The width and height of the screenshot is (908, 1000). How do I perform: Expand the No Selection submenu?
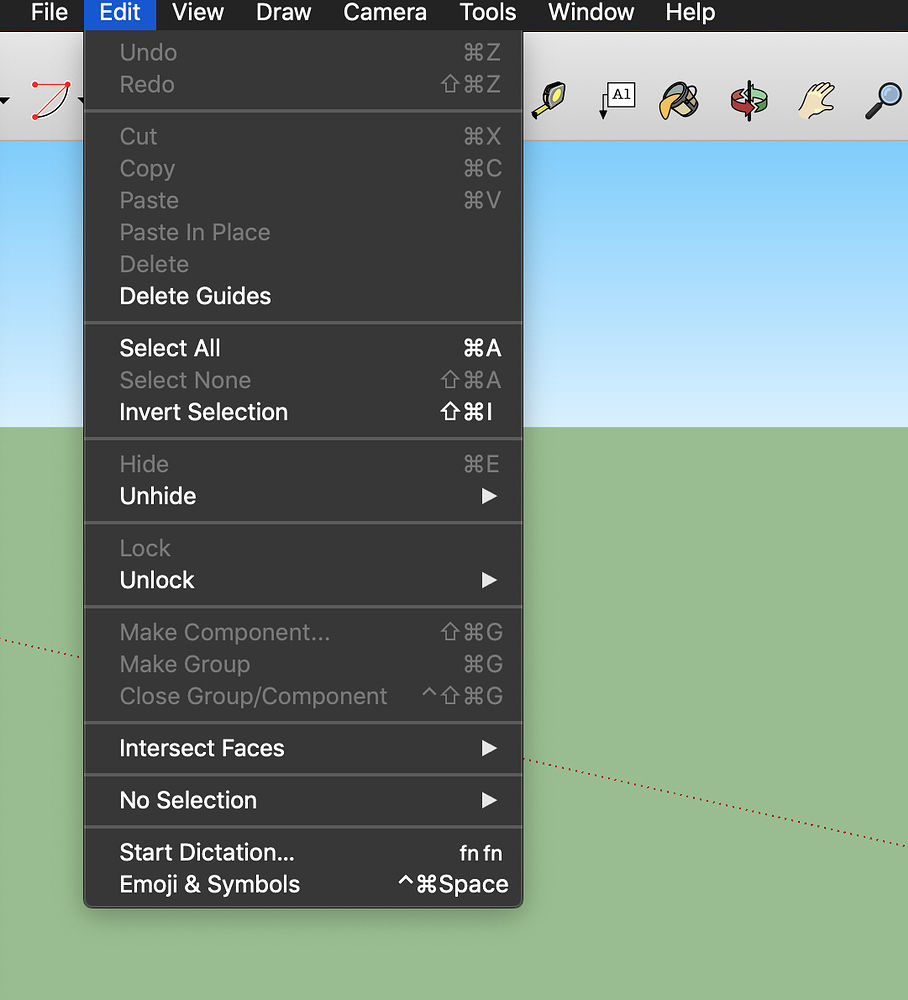pos(188,800)
